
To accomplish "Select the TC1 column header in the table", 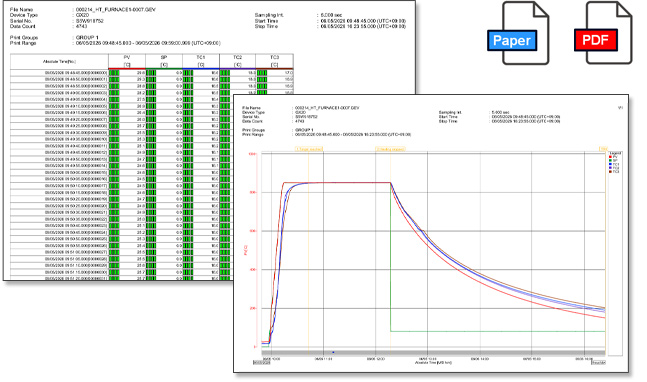I will [201, 61].
